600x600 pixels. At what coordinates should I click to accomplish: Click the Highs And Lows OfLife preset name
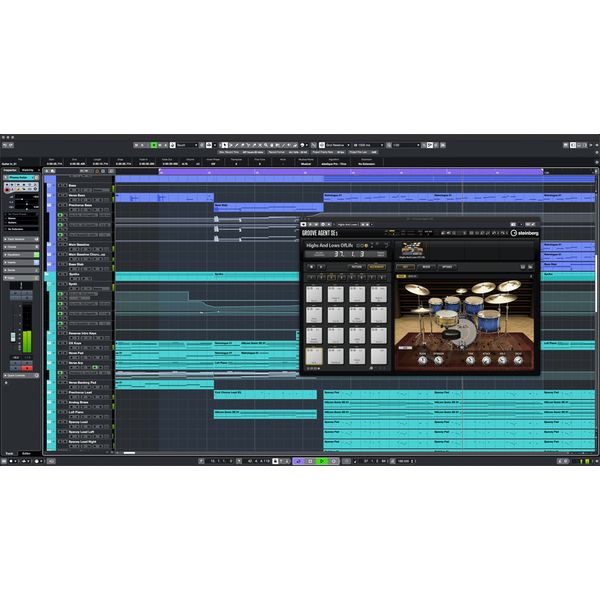click(330, 245)
